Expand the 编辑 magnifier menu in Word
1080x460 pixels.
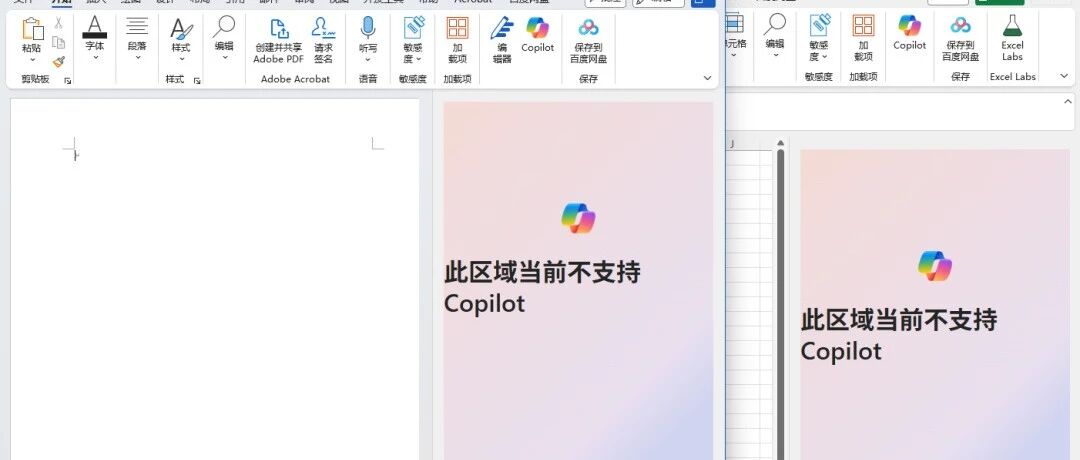click(224, 38)
